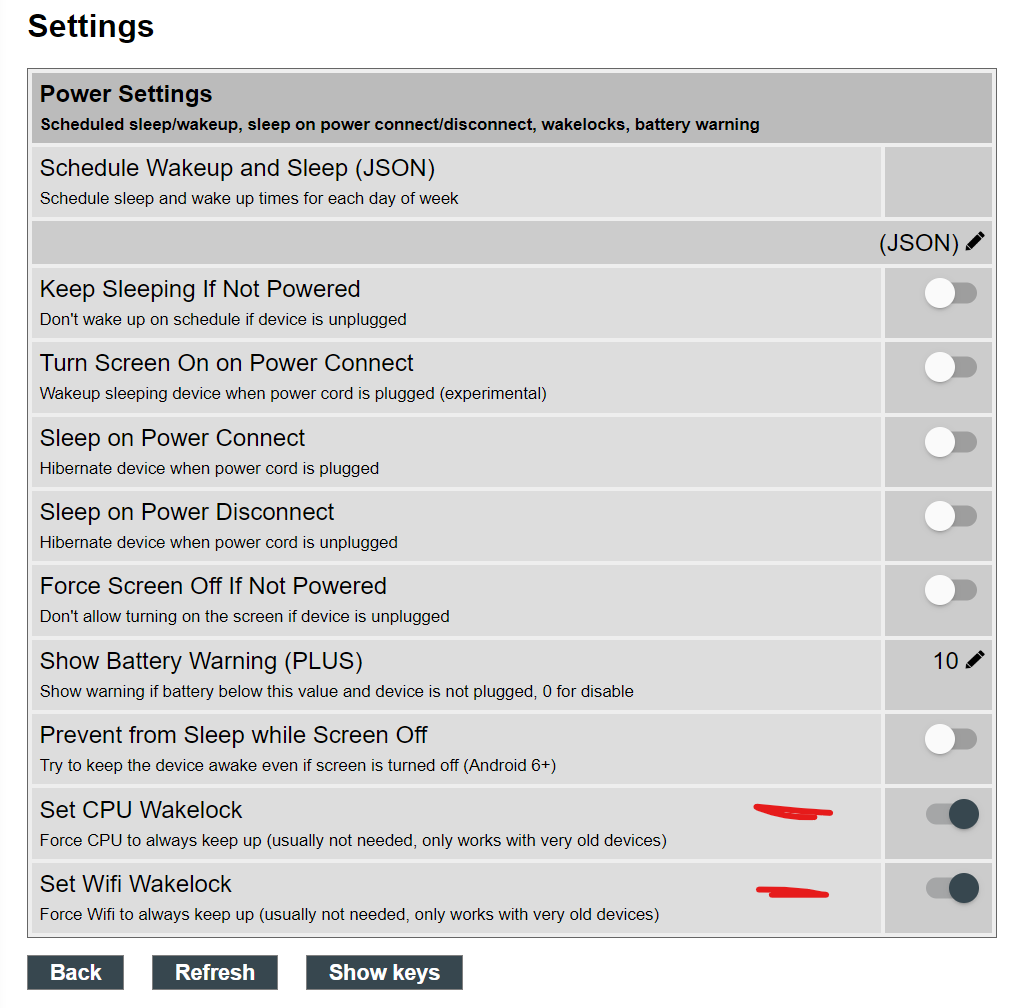Toggle Prevent from Sleep while Screen Off
The height and width of the screenshot is (1008, 1021).
pyautogui.click(x=951, y=740)
